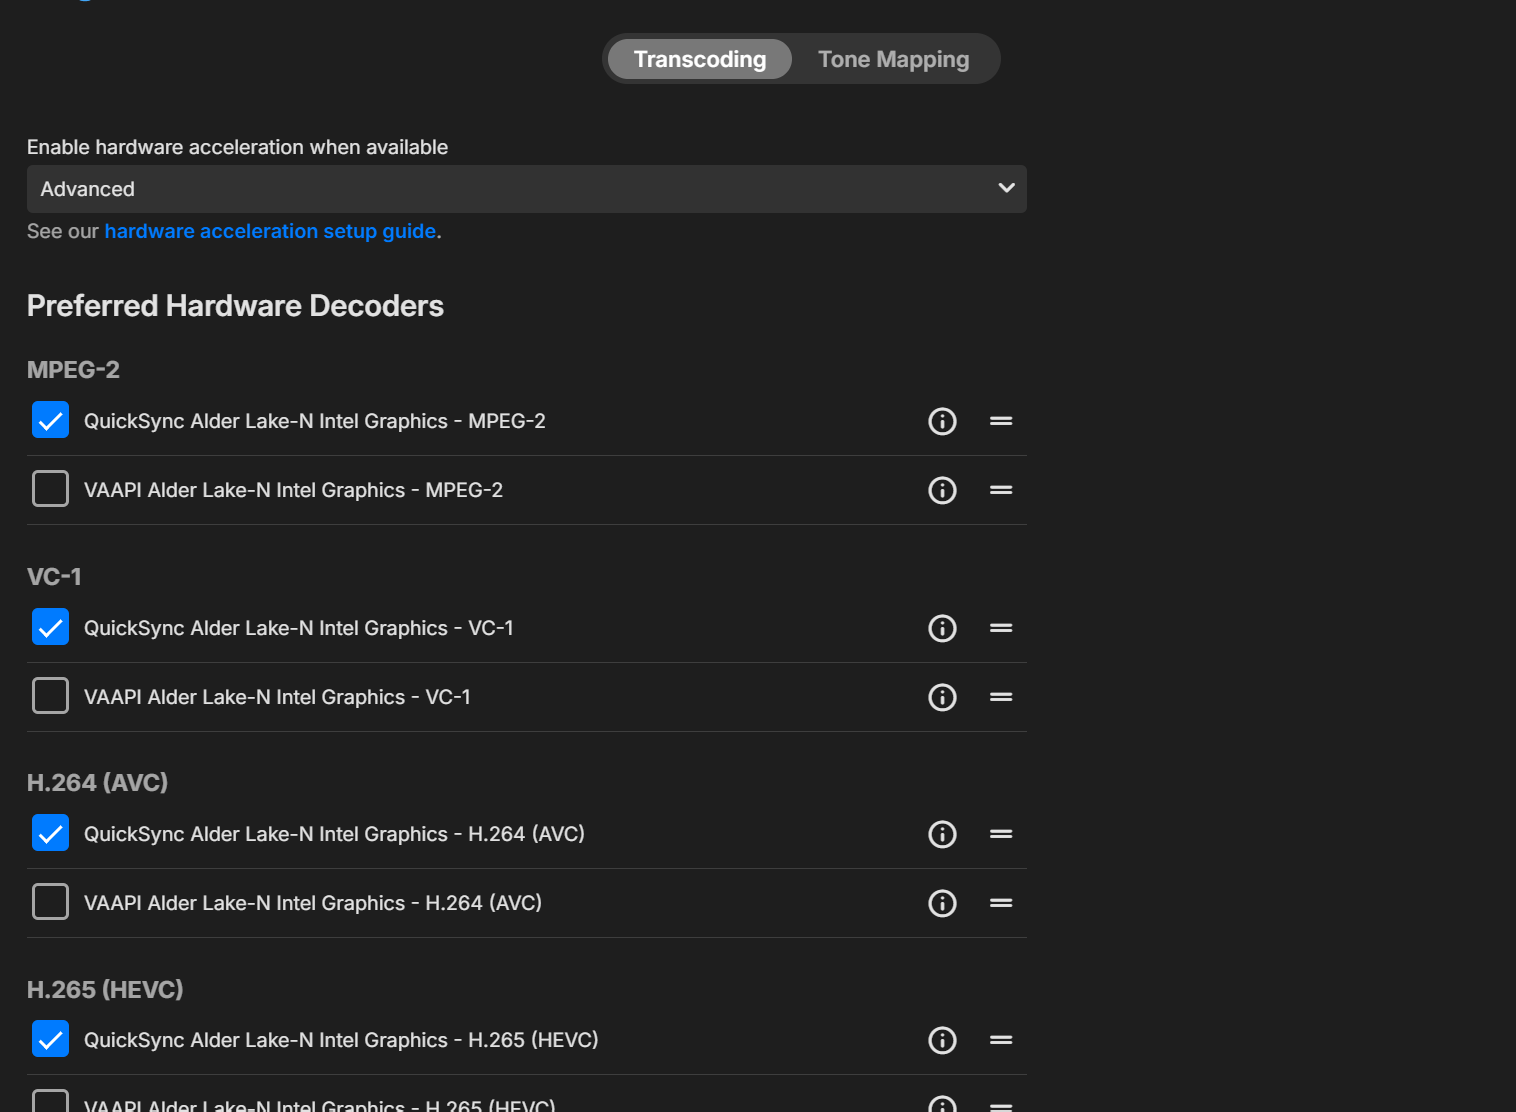Select the Transcoding tab
The height and width of the screenshot is (1112, 1516).
699,59
